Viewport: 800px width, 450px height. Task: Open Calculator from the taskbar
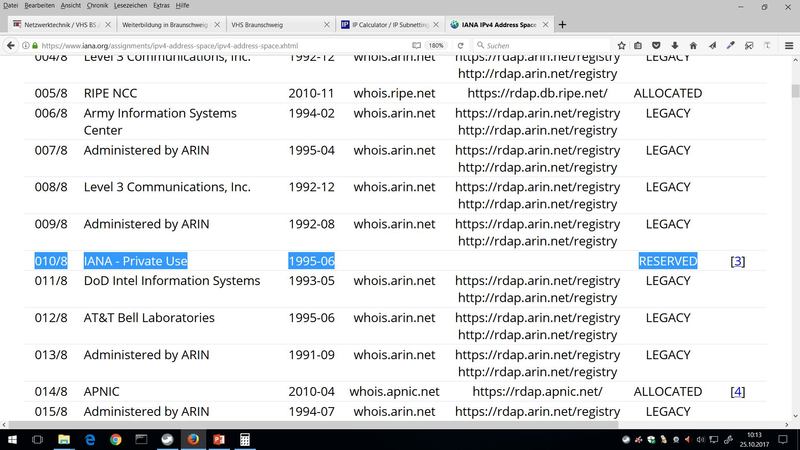click(x=245, y=439)
